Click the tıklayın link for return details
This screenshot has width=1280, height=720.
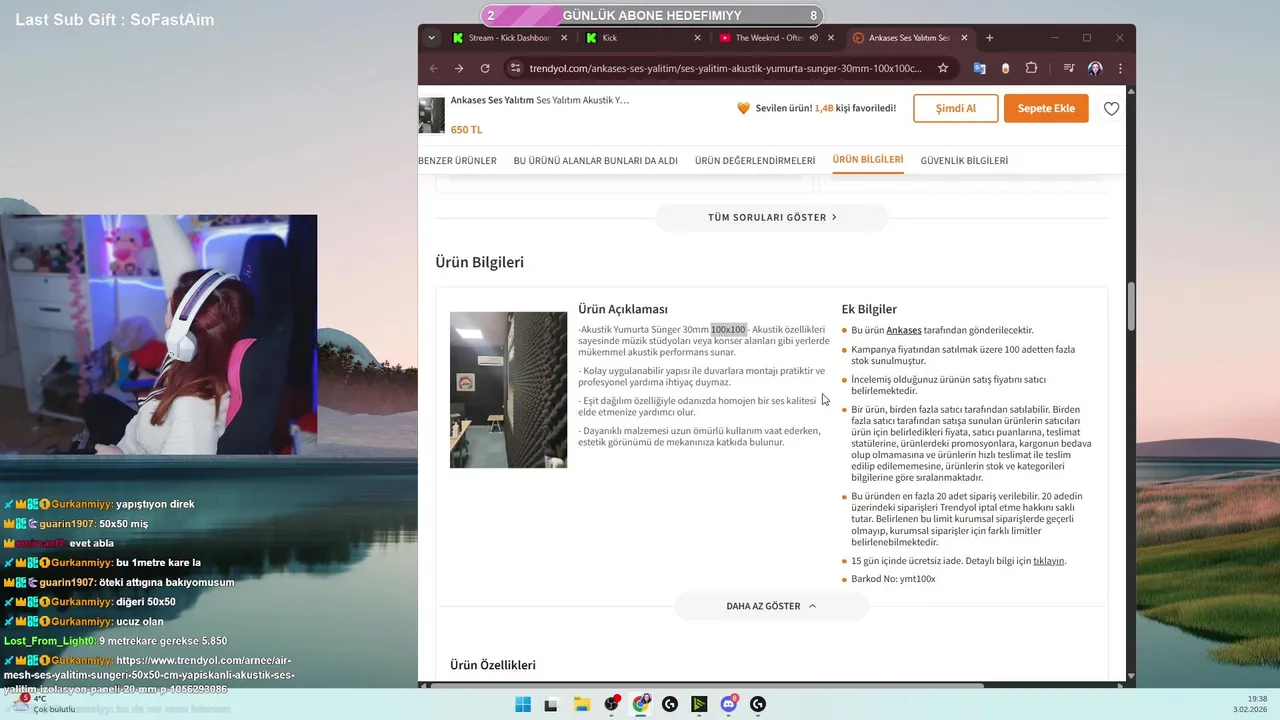click(1049, 561)
